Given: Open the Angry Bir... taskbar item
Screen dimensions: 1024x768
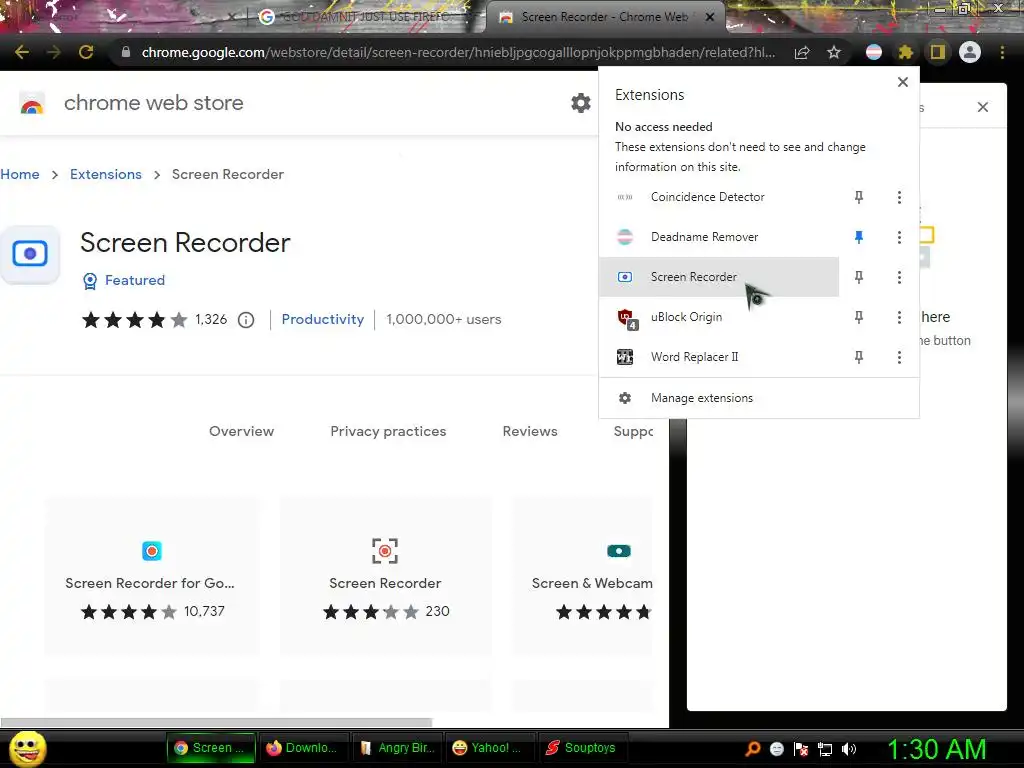Looking at the screenshot, I should (397, 748).
